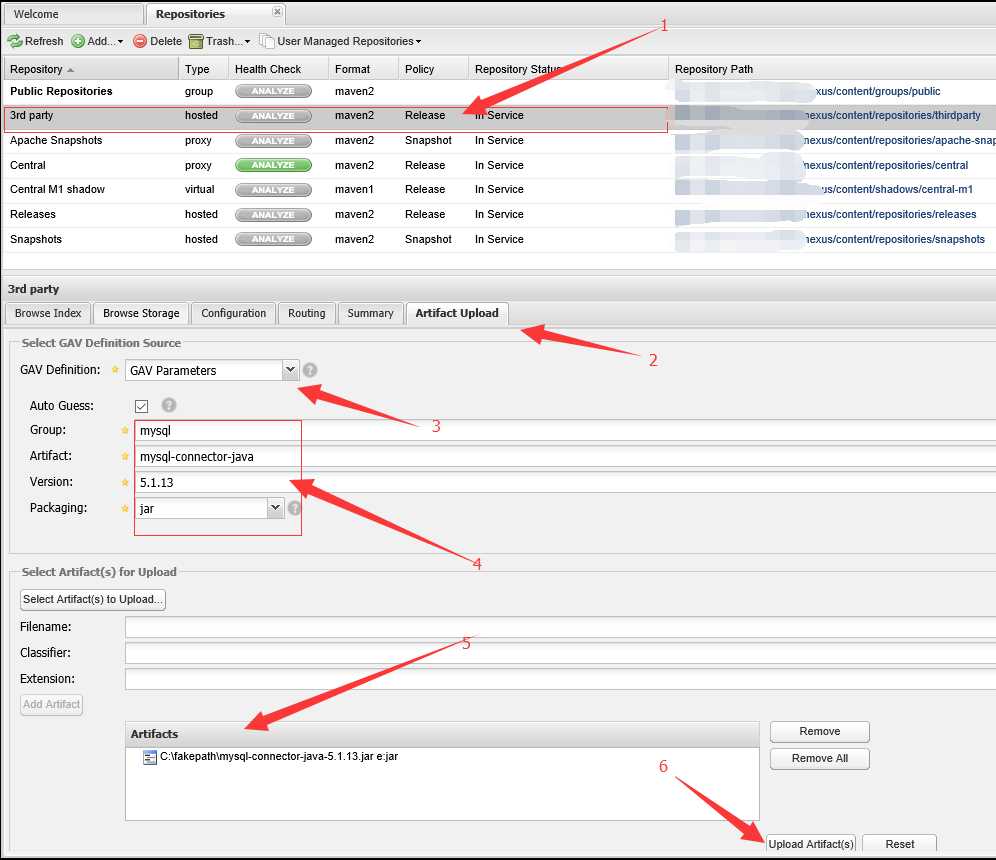This screenshot has height=860, width=996.
Task: Click the Repository Path column header
Action: [x=832, y=69]
